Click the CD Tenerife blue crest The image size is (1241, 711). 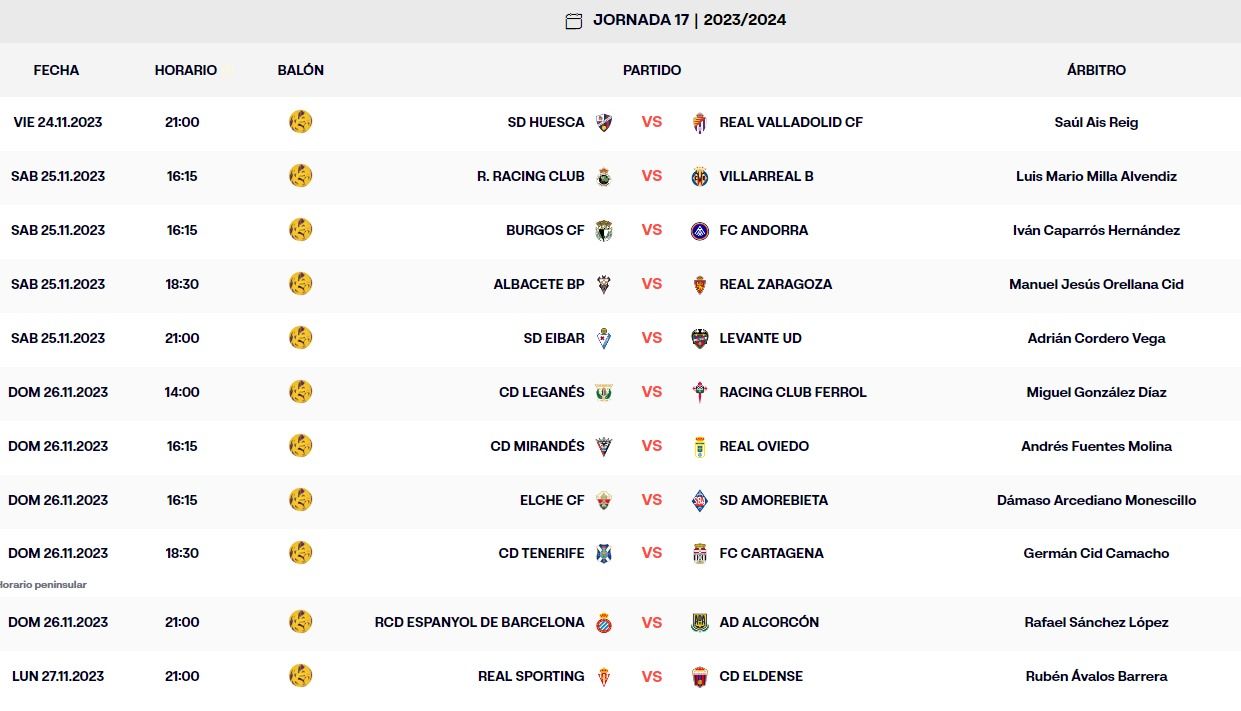tap(604, 554)
